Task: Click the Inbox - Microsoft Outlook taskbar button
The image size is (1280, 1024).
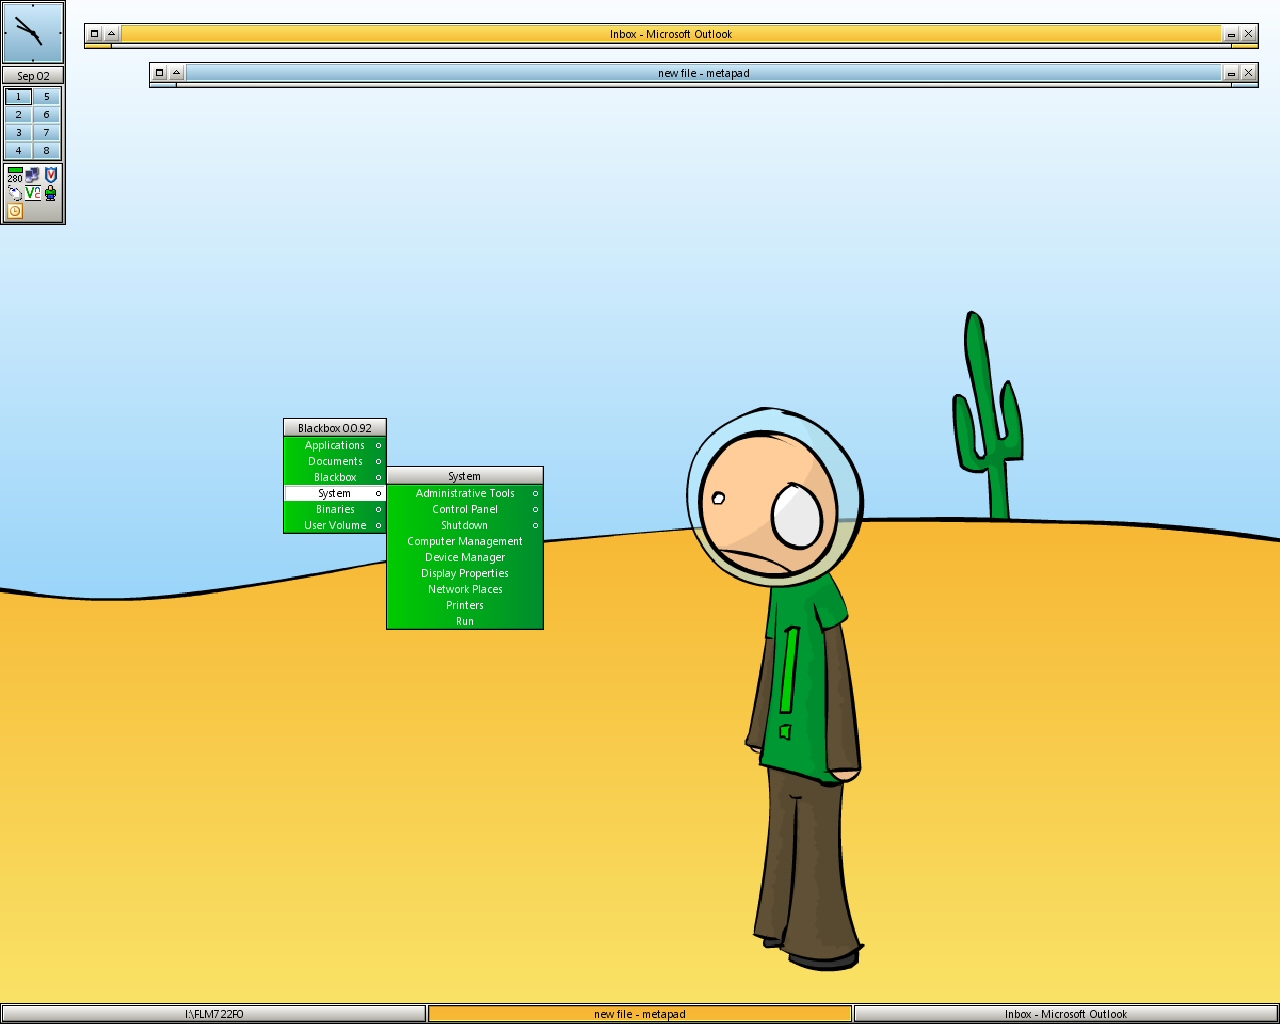Action: click(1065, 1014)
